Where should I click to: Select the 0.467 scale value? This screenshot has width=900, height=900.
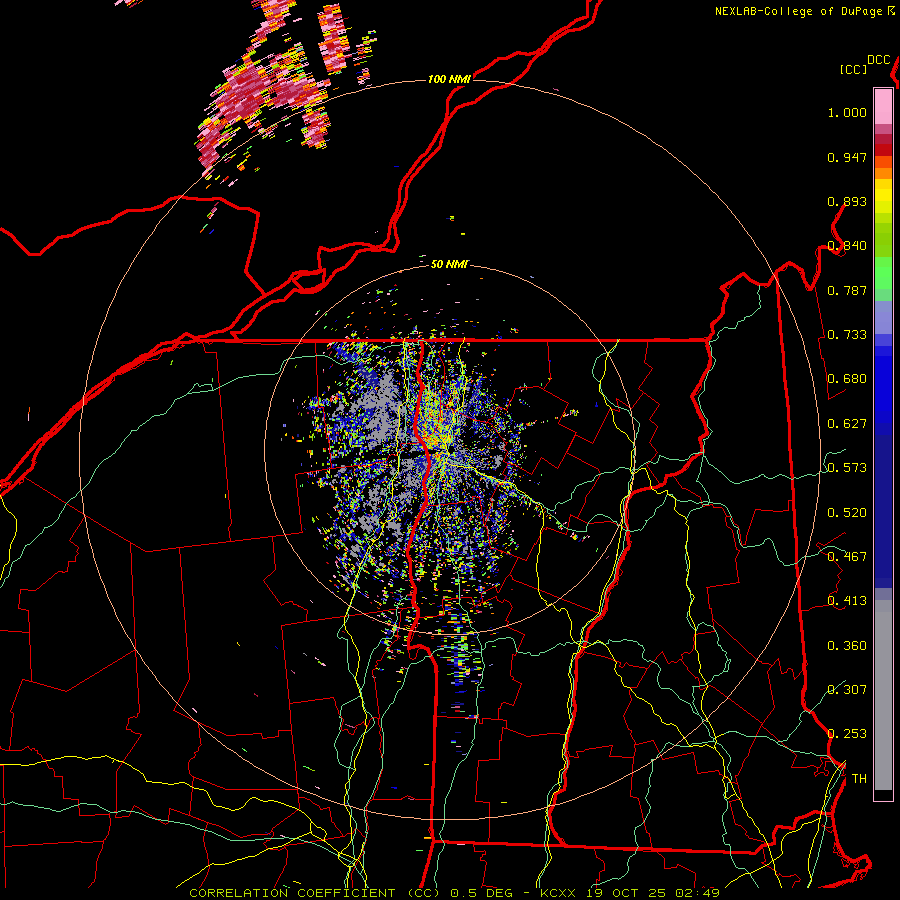pyautogui.click(x=847, y=557)
